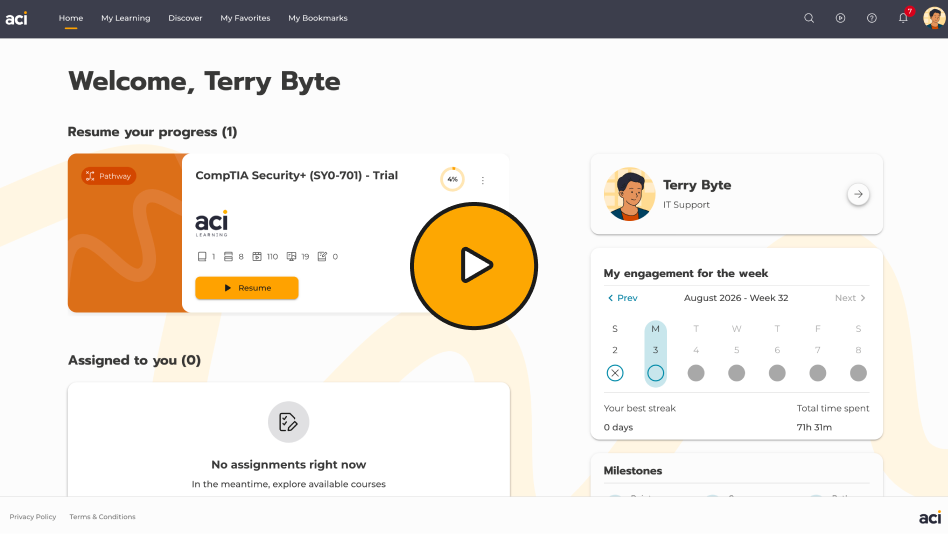Image resolution: width=948 pixels, height=534 pixels.
Task: Open the user avatar menu in the header
Action: pos(934,18)
